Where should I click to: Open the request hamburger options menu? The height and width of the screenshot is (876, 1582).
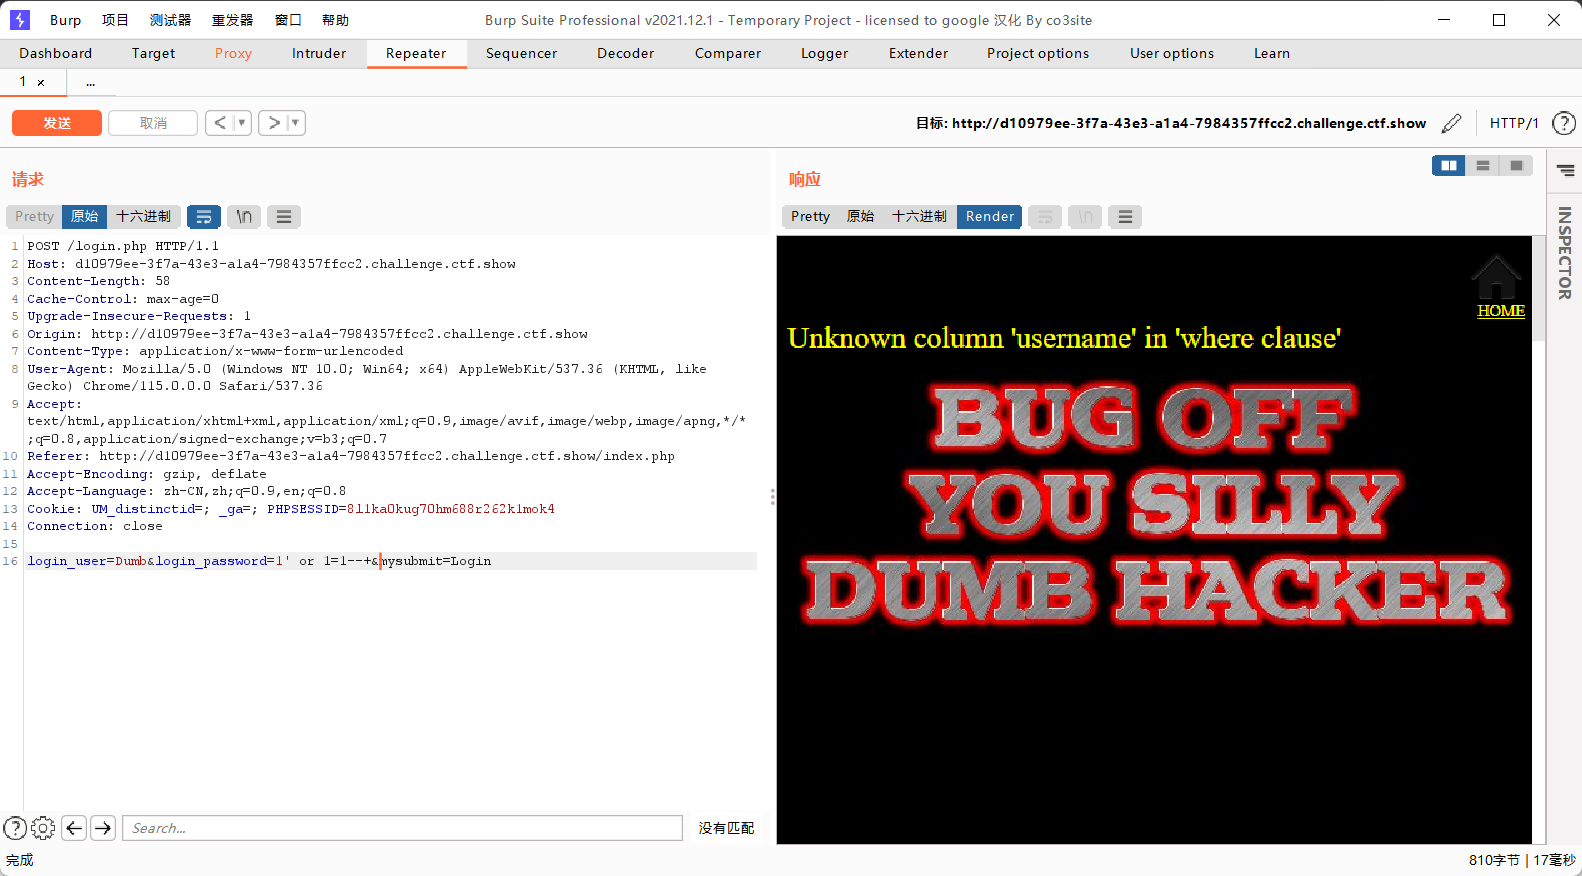coord(284,216)
